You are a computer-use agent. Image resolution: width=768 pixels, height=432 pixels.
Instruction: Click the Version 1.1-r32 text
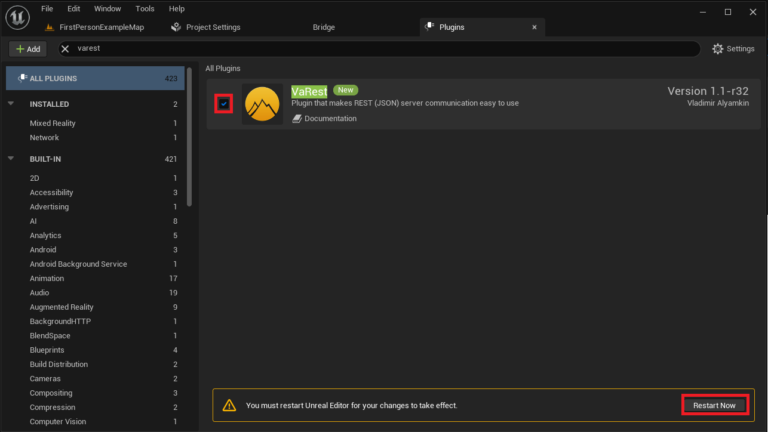708,91
